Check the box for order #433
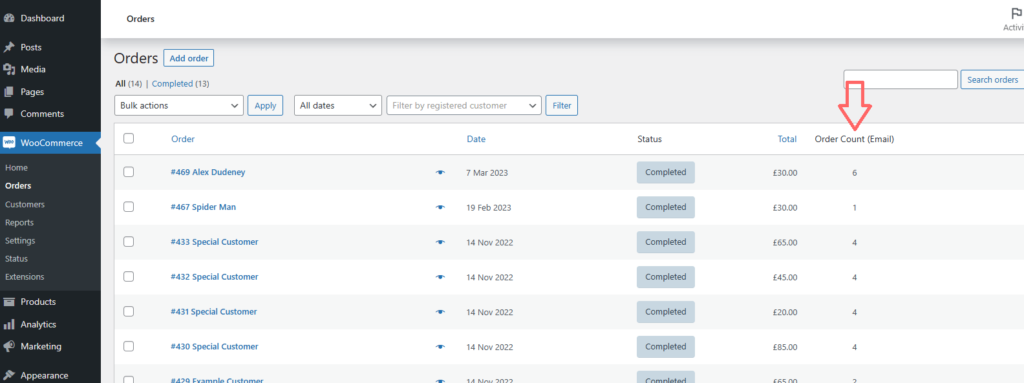 (129, 242)
